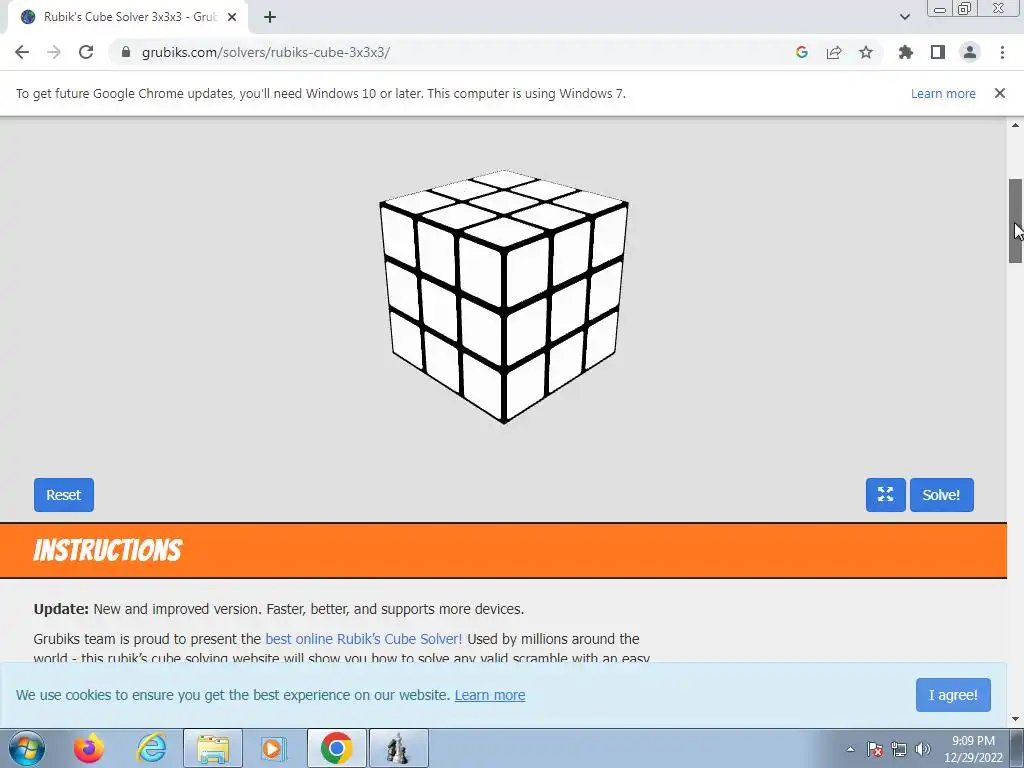Open the Extensions puzzle-piece menu
Screen dimensions: 1024x768
click(906, 52)
